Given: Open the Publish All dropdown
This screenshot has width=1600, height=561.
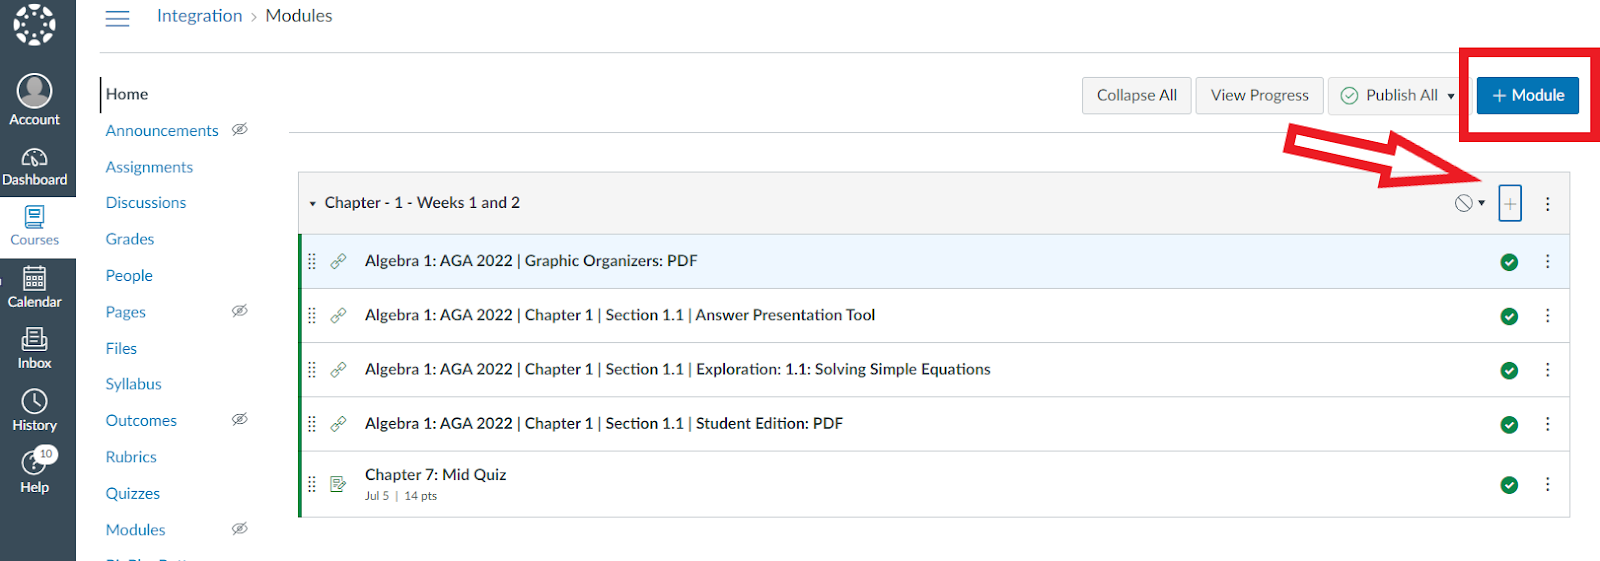Looking at the screenshot, I should click(x=1397, y=96).
